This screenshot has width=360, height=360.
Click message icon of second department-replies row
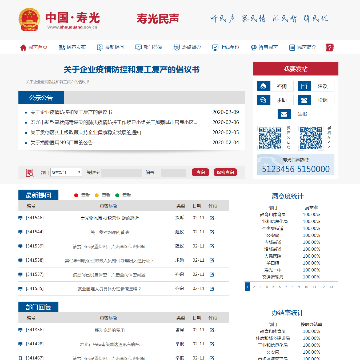[20, 344]
